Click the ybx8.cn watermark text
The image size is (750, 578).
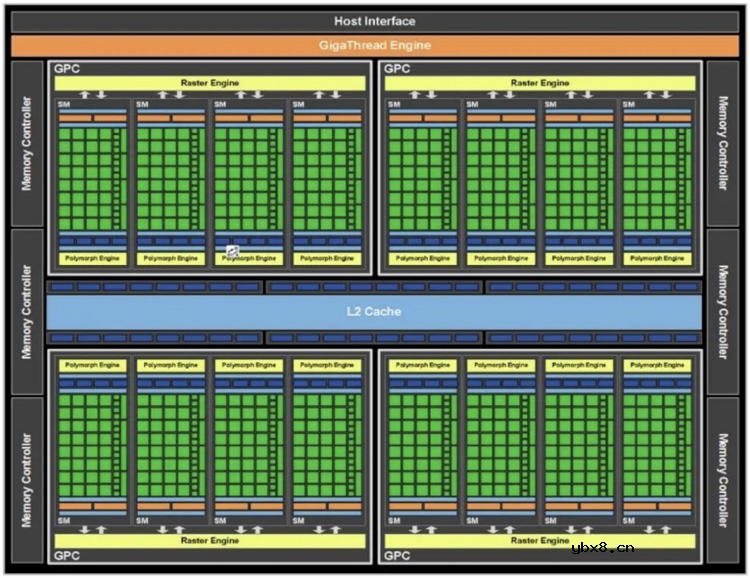602,547
